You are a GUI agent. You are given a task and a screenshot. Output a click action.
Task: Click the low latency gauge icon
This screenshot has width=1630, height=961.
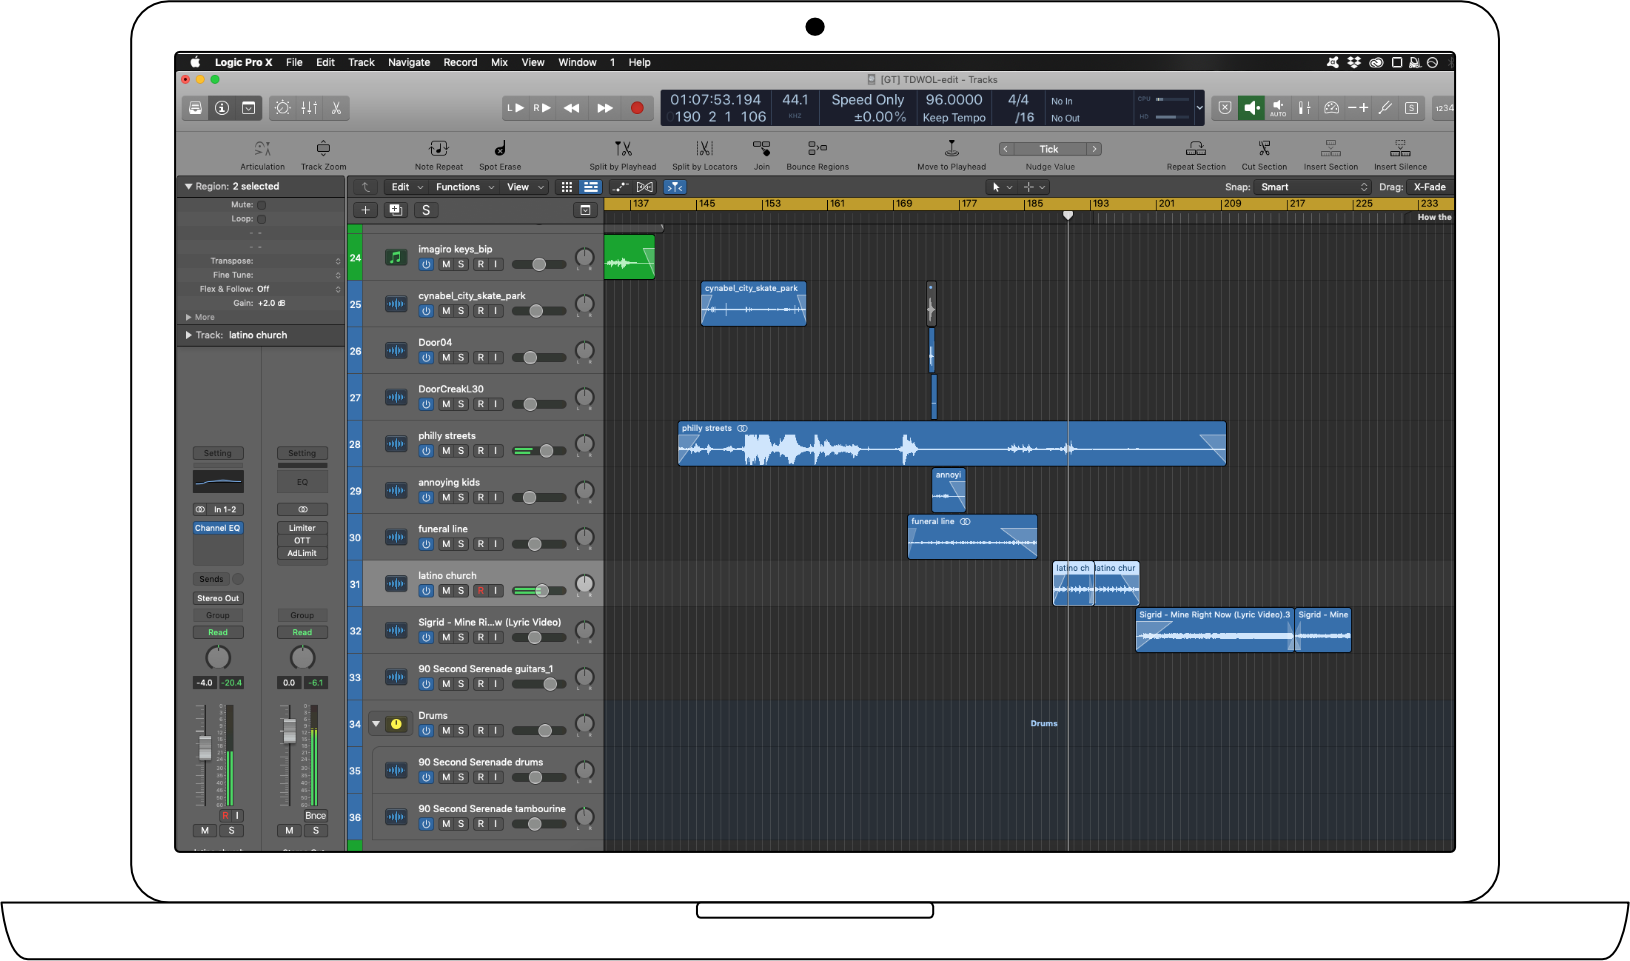click(x=1331, y=108)
